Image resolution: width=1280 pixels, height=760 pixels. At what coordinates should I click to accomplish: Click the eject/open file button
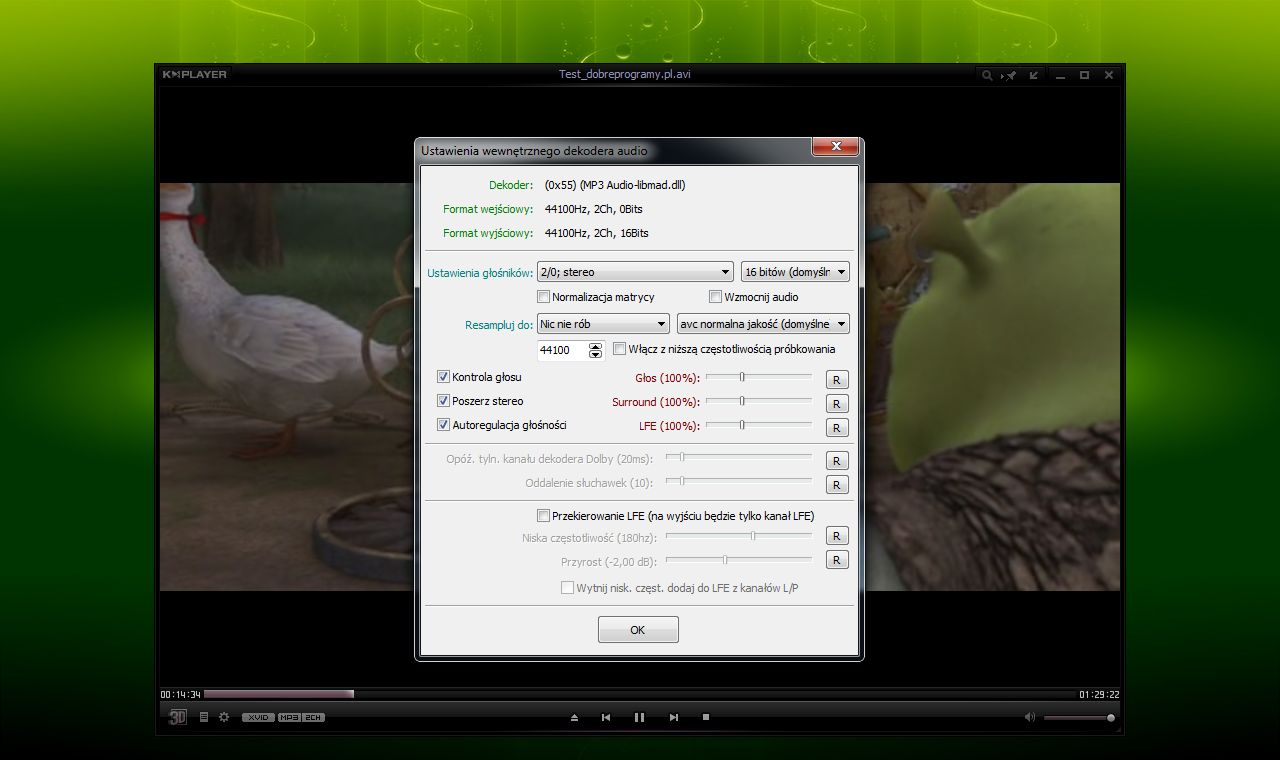coord(574,717)
